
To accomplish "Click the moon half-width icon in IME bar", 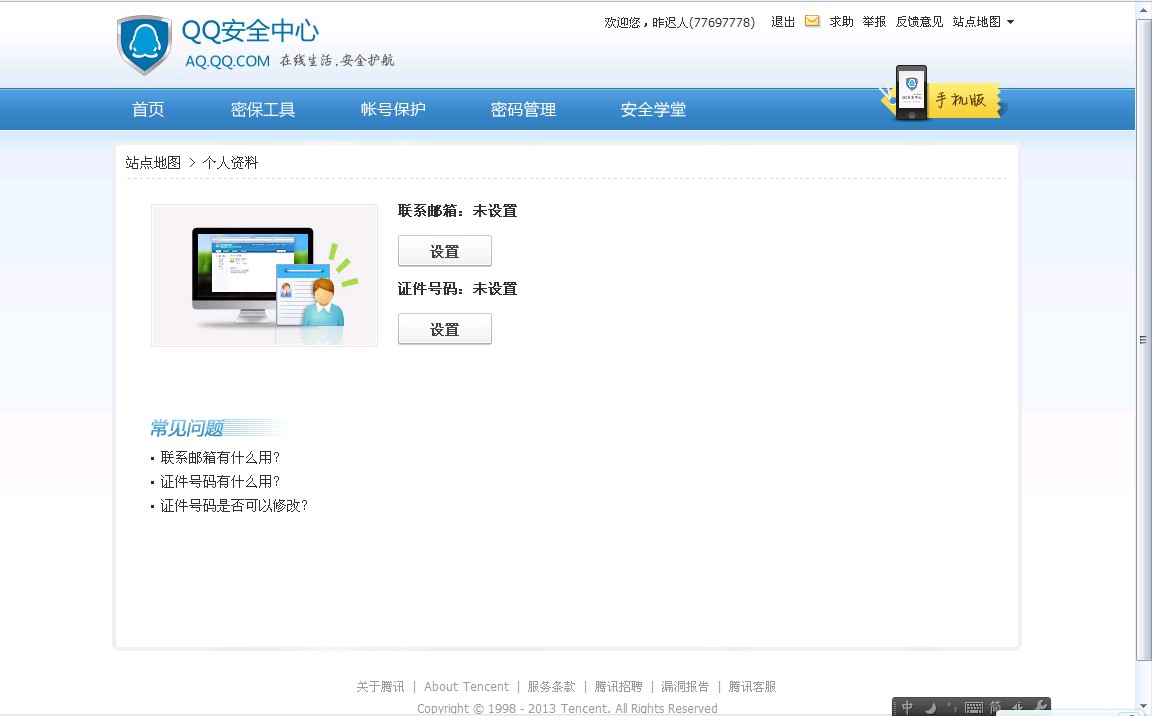I will [930, 708].
